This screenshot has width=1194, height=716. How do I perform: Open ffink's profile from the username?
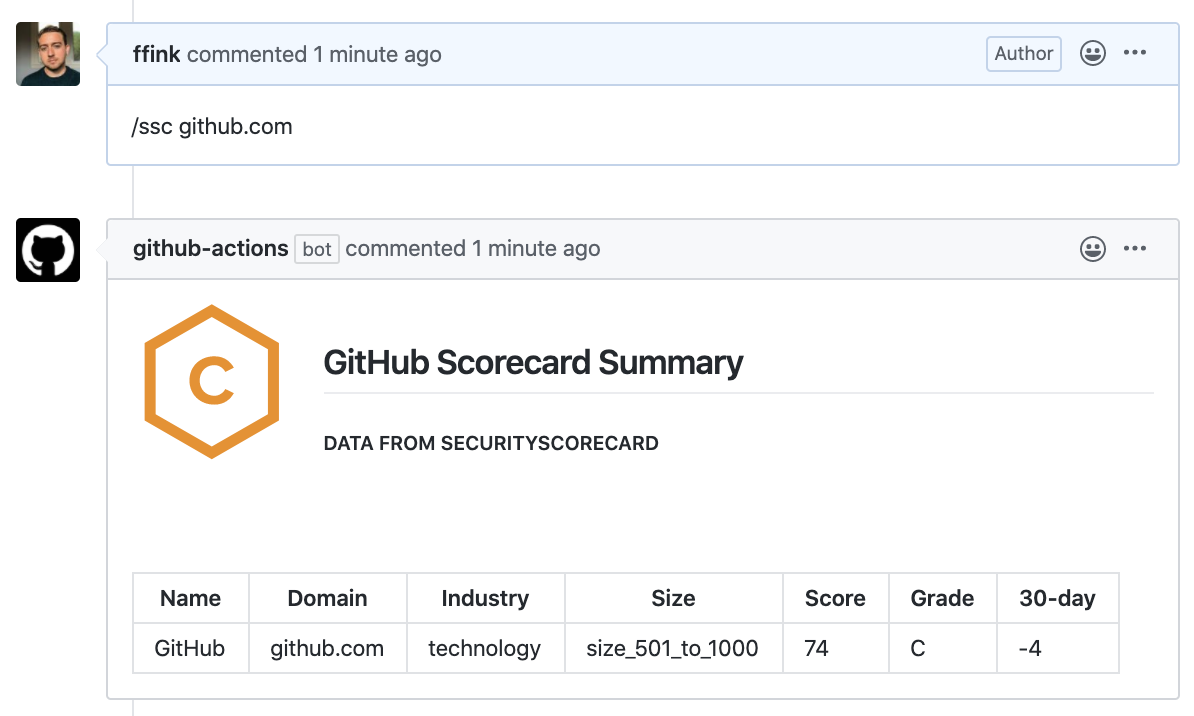pos(156,54)
